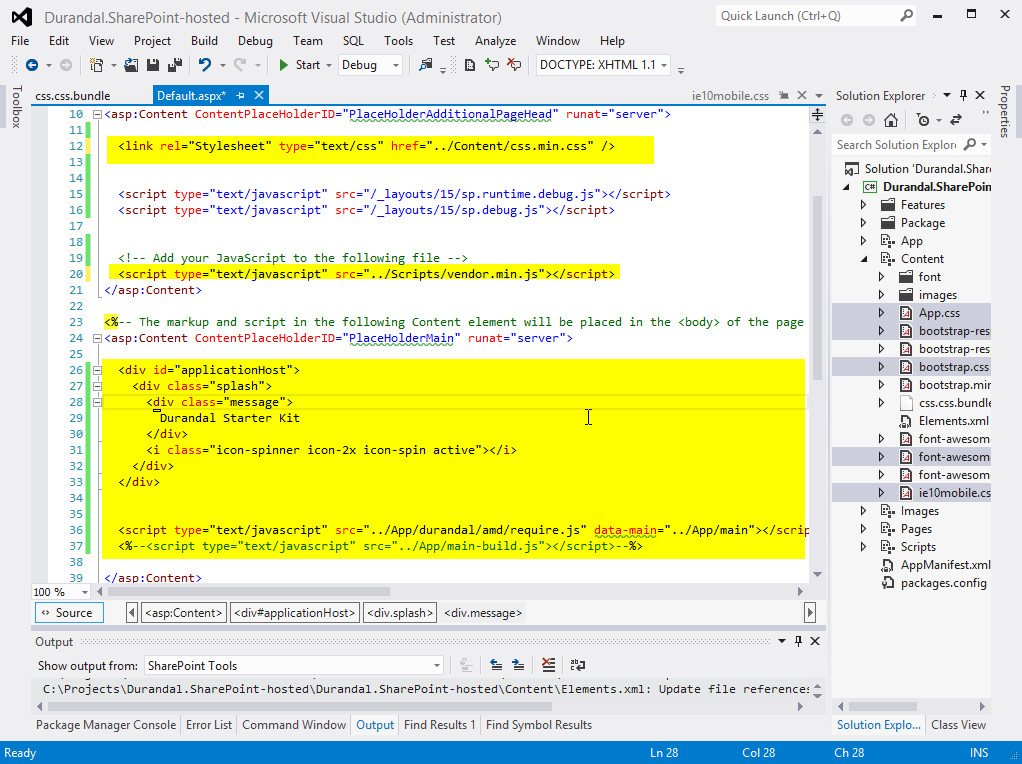Open the Debug menu
Screen dimensions: 1022x764
pyautogui.click(x=255, y=40)
